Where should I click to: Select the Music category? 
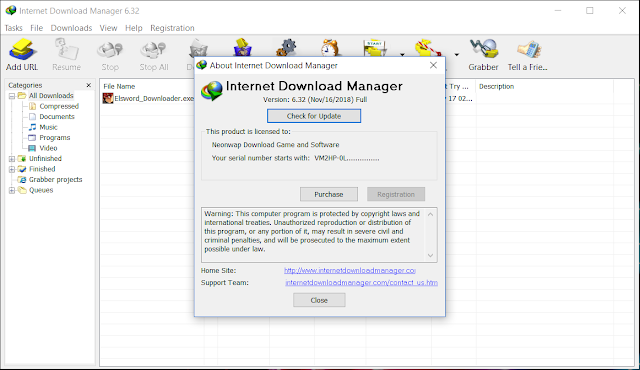pos(48,127)
